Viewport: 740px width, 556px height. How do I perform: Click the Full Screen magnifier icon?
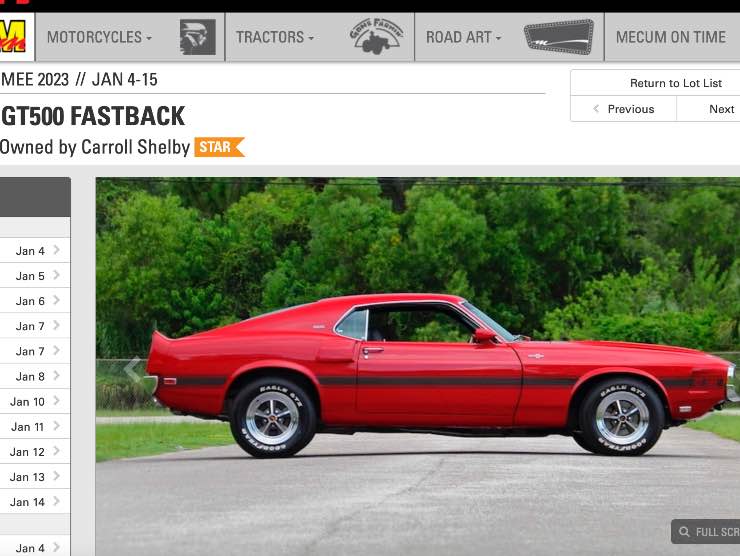(684, 532)
